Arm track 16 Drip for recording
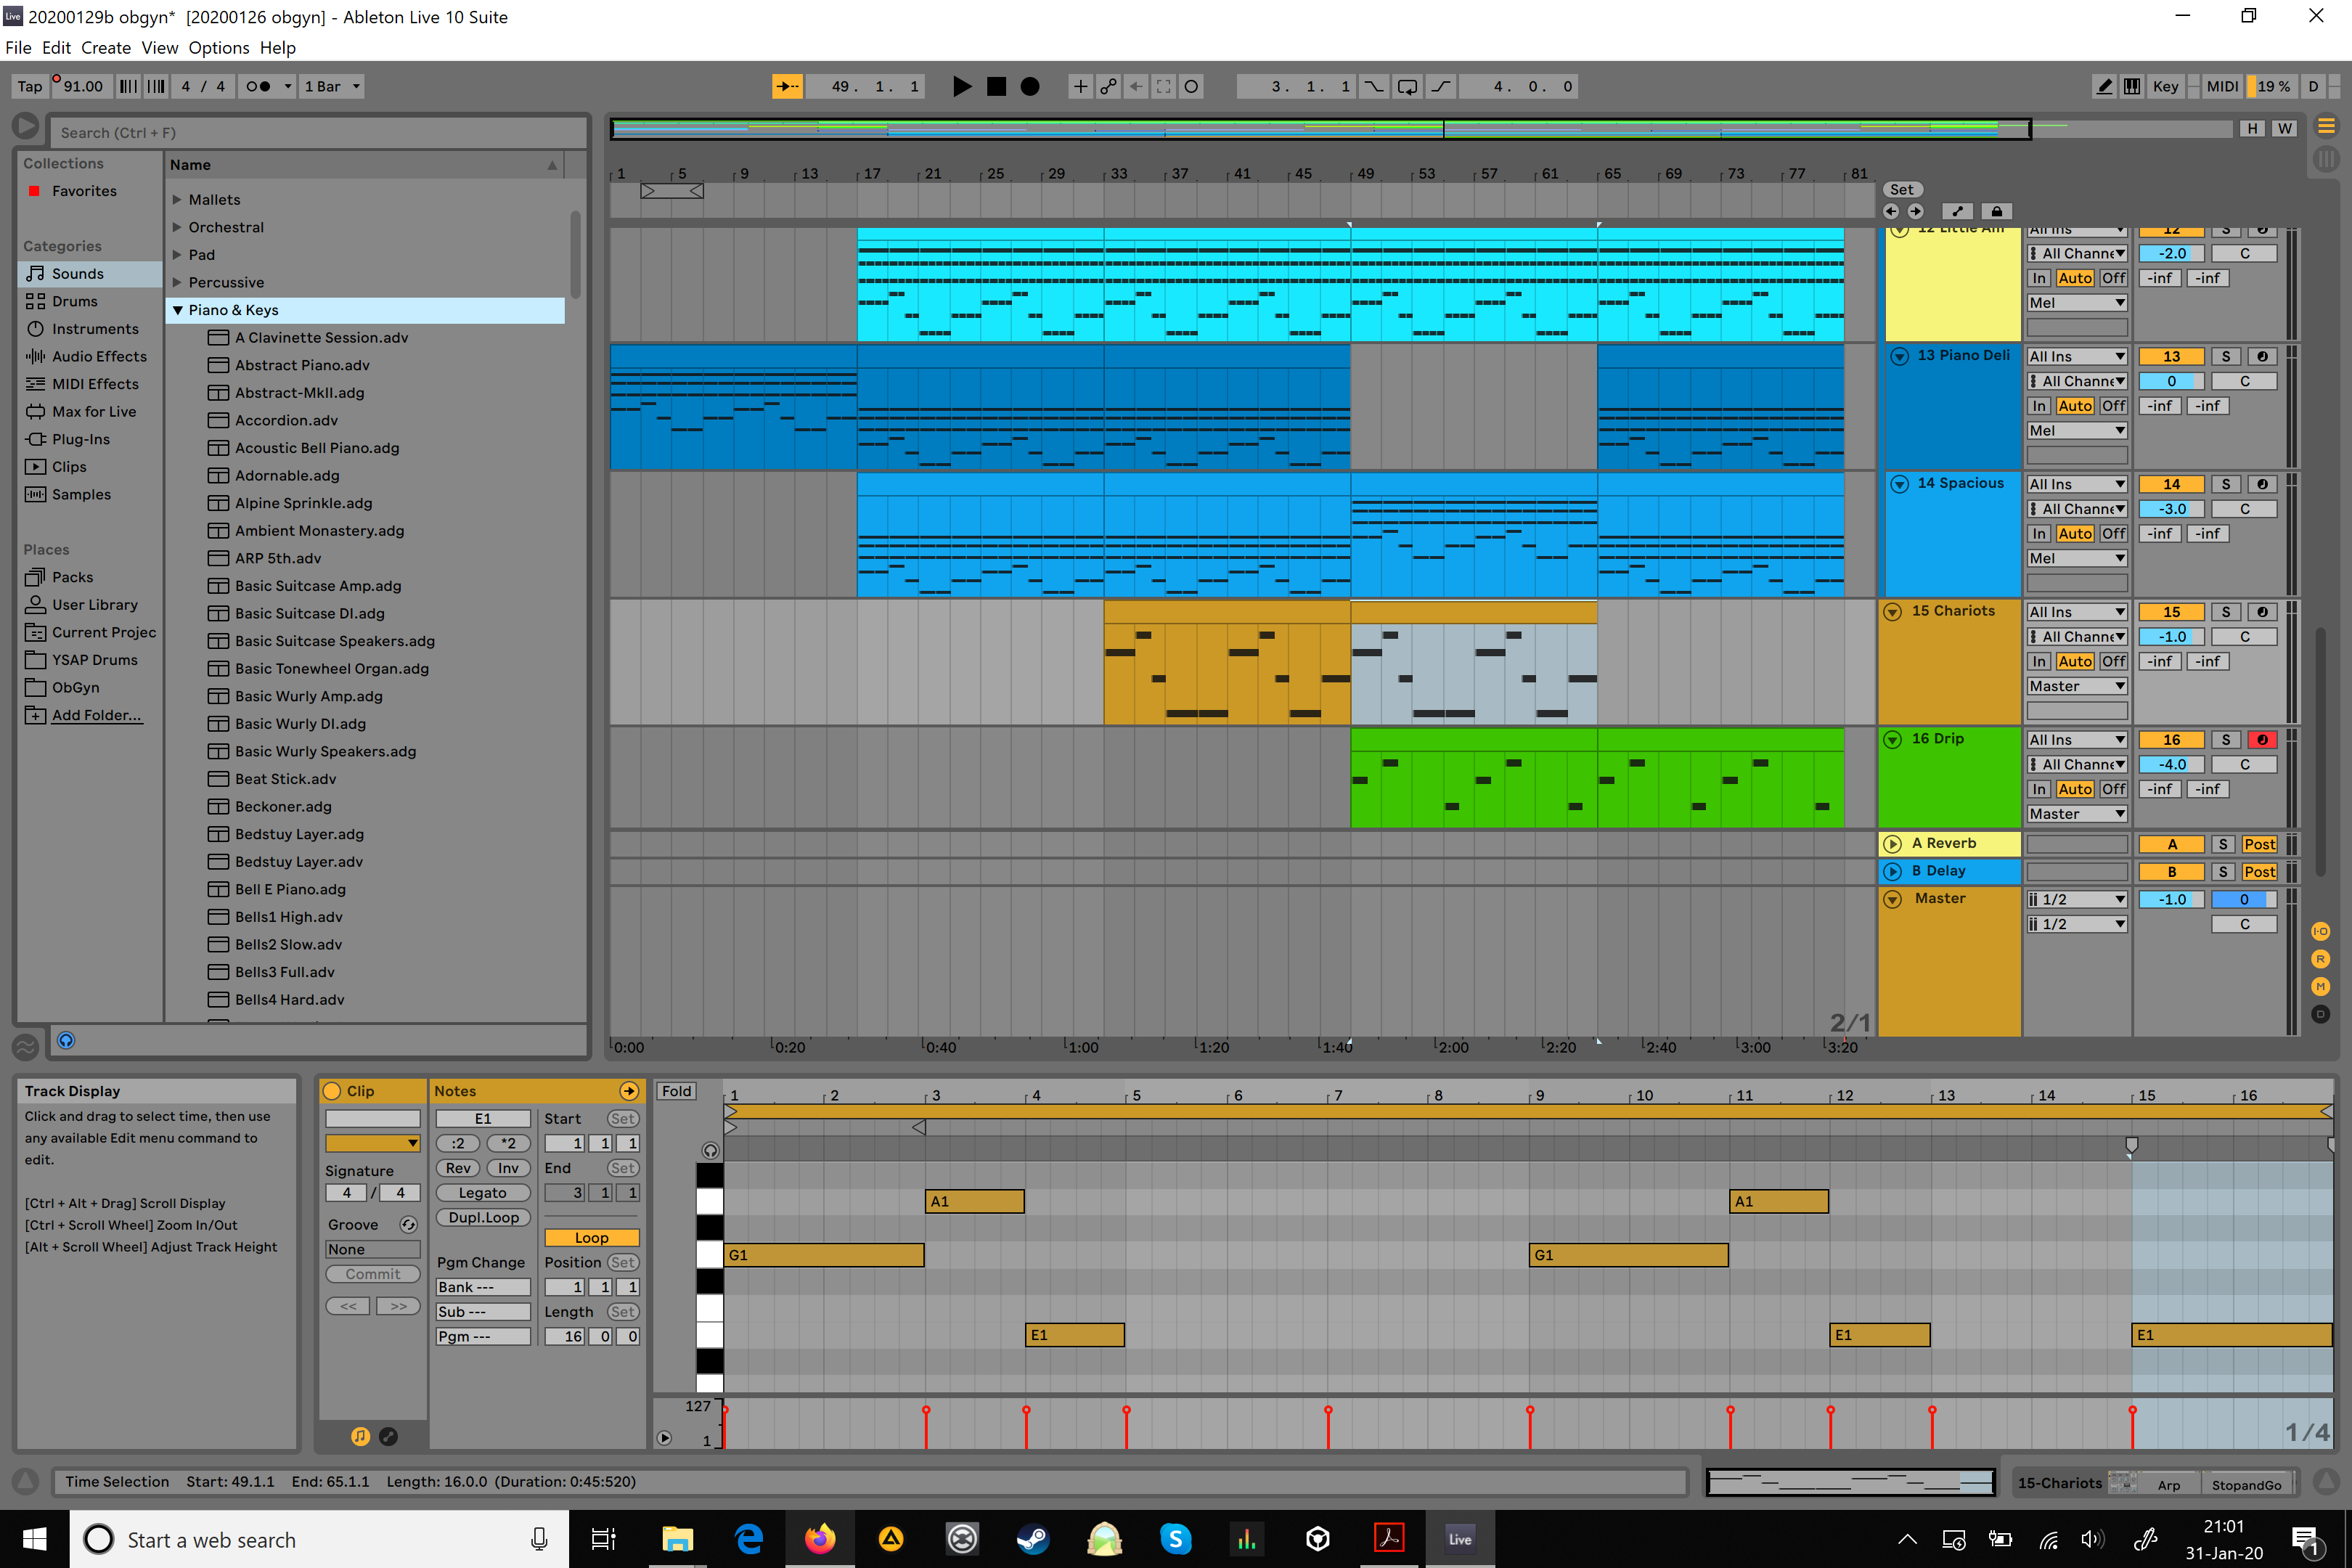 (2262, 740)
